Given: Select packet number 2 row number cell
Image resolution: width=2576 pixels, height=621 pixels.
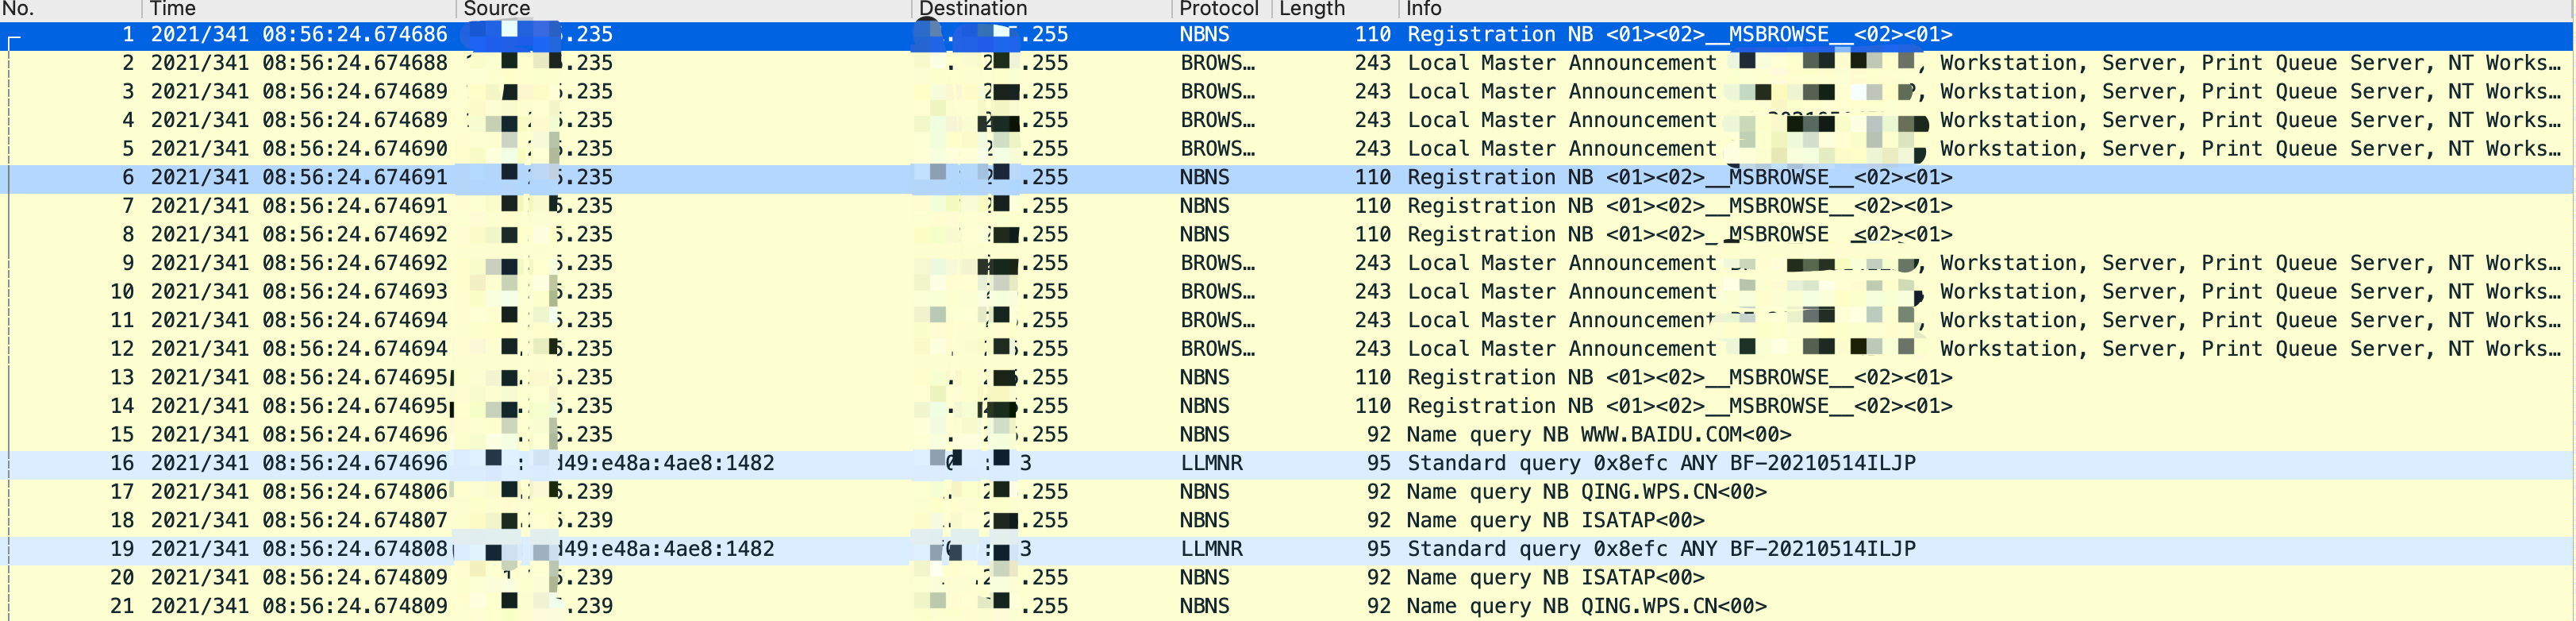Looking at the screenshot, I should pyautogui.click(x=128, y=63).
